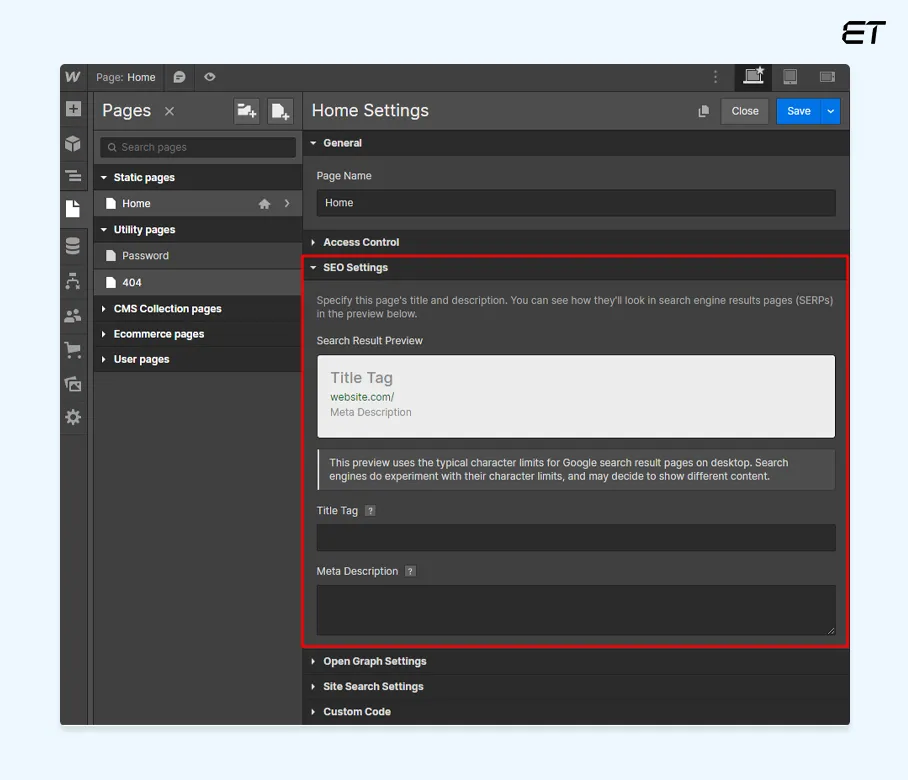Expand User pages group
This screenshot has width=908, height=780.
tap(198, 359)
